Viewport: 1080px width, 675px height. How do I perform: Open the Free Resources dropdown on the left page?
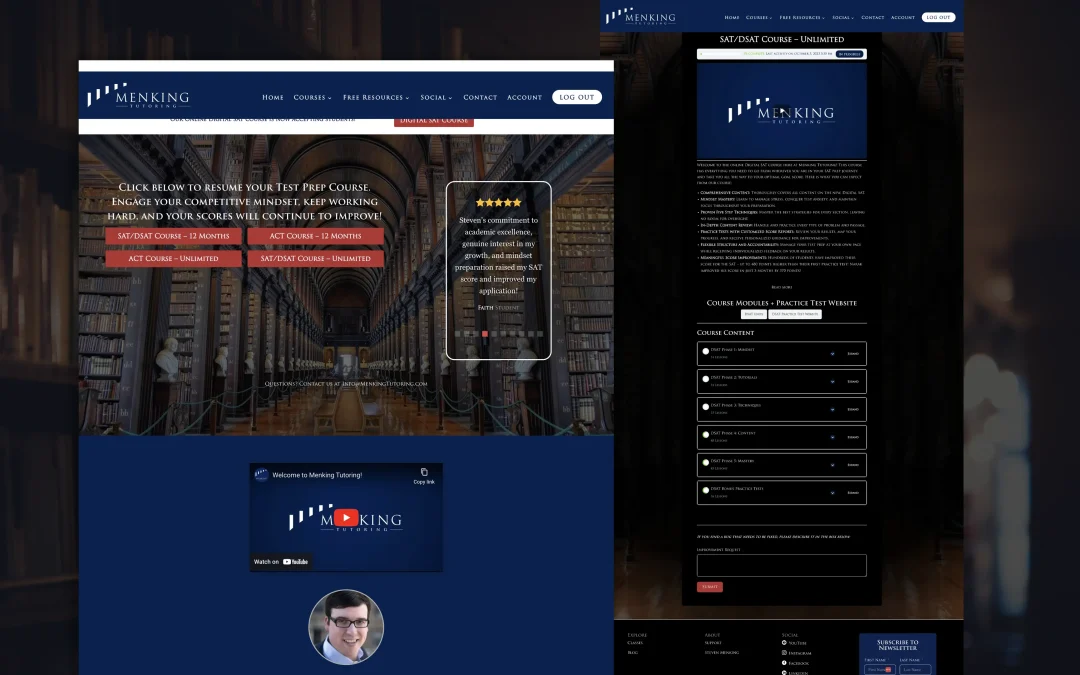[376, 97]
